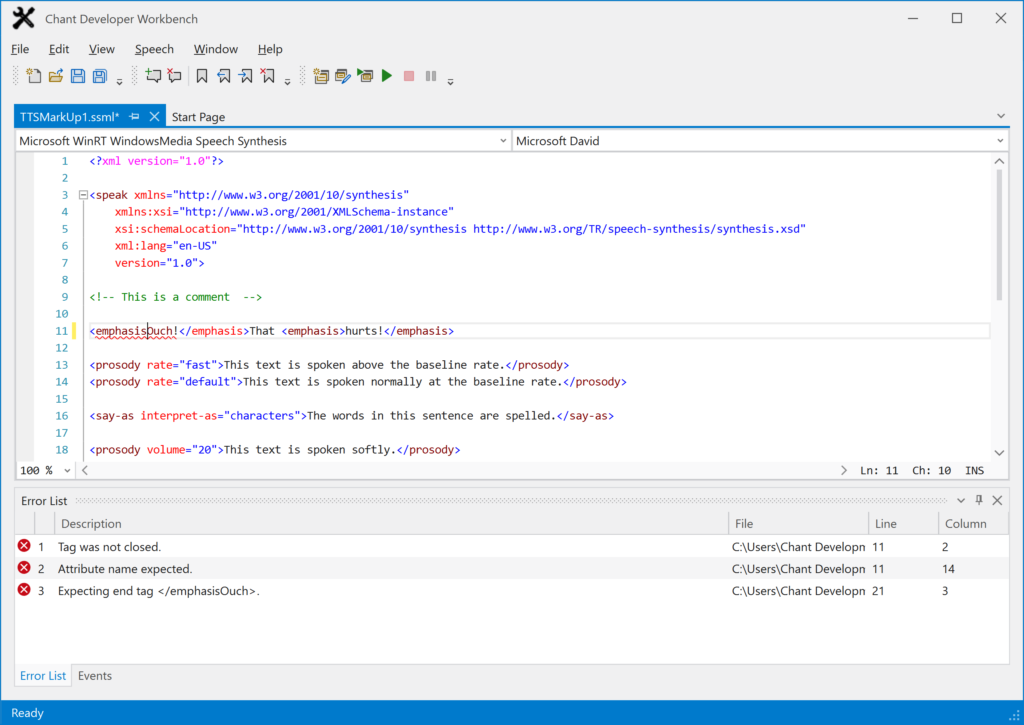1024x725 pixels.
Task: Open the Edit menu
Action: (x=59, y=49)
